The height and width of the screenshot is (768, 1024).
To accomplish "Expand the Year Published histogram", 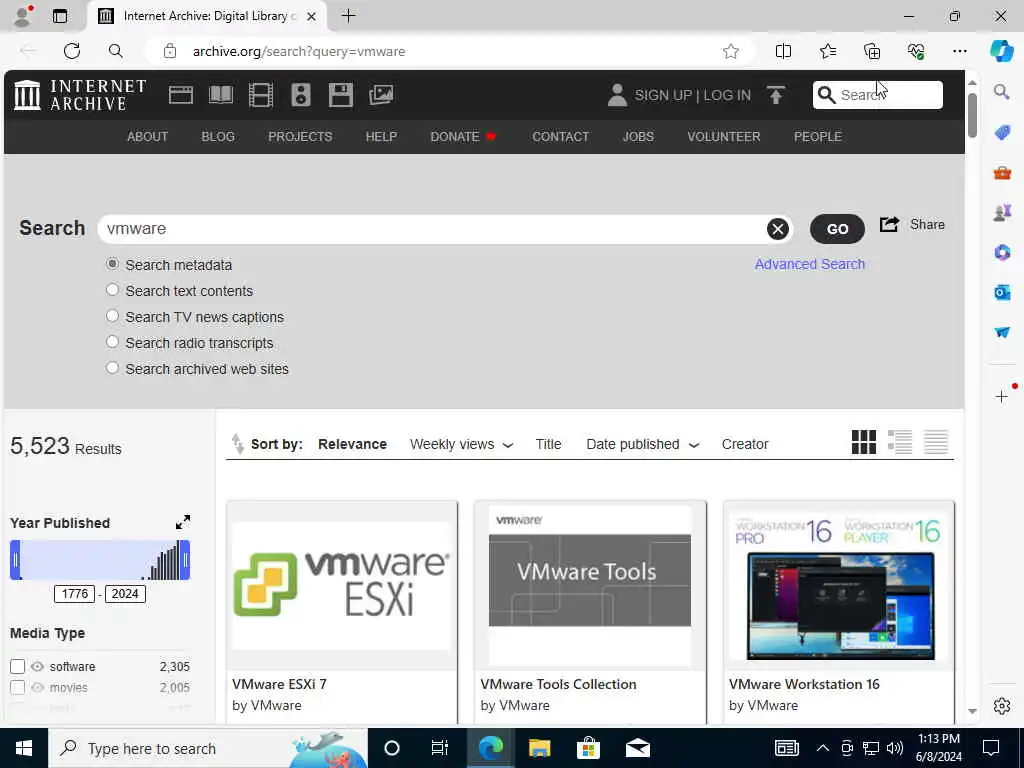I will point(183,522).
